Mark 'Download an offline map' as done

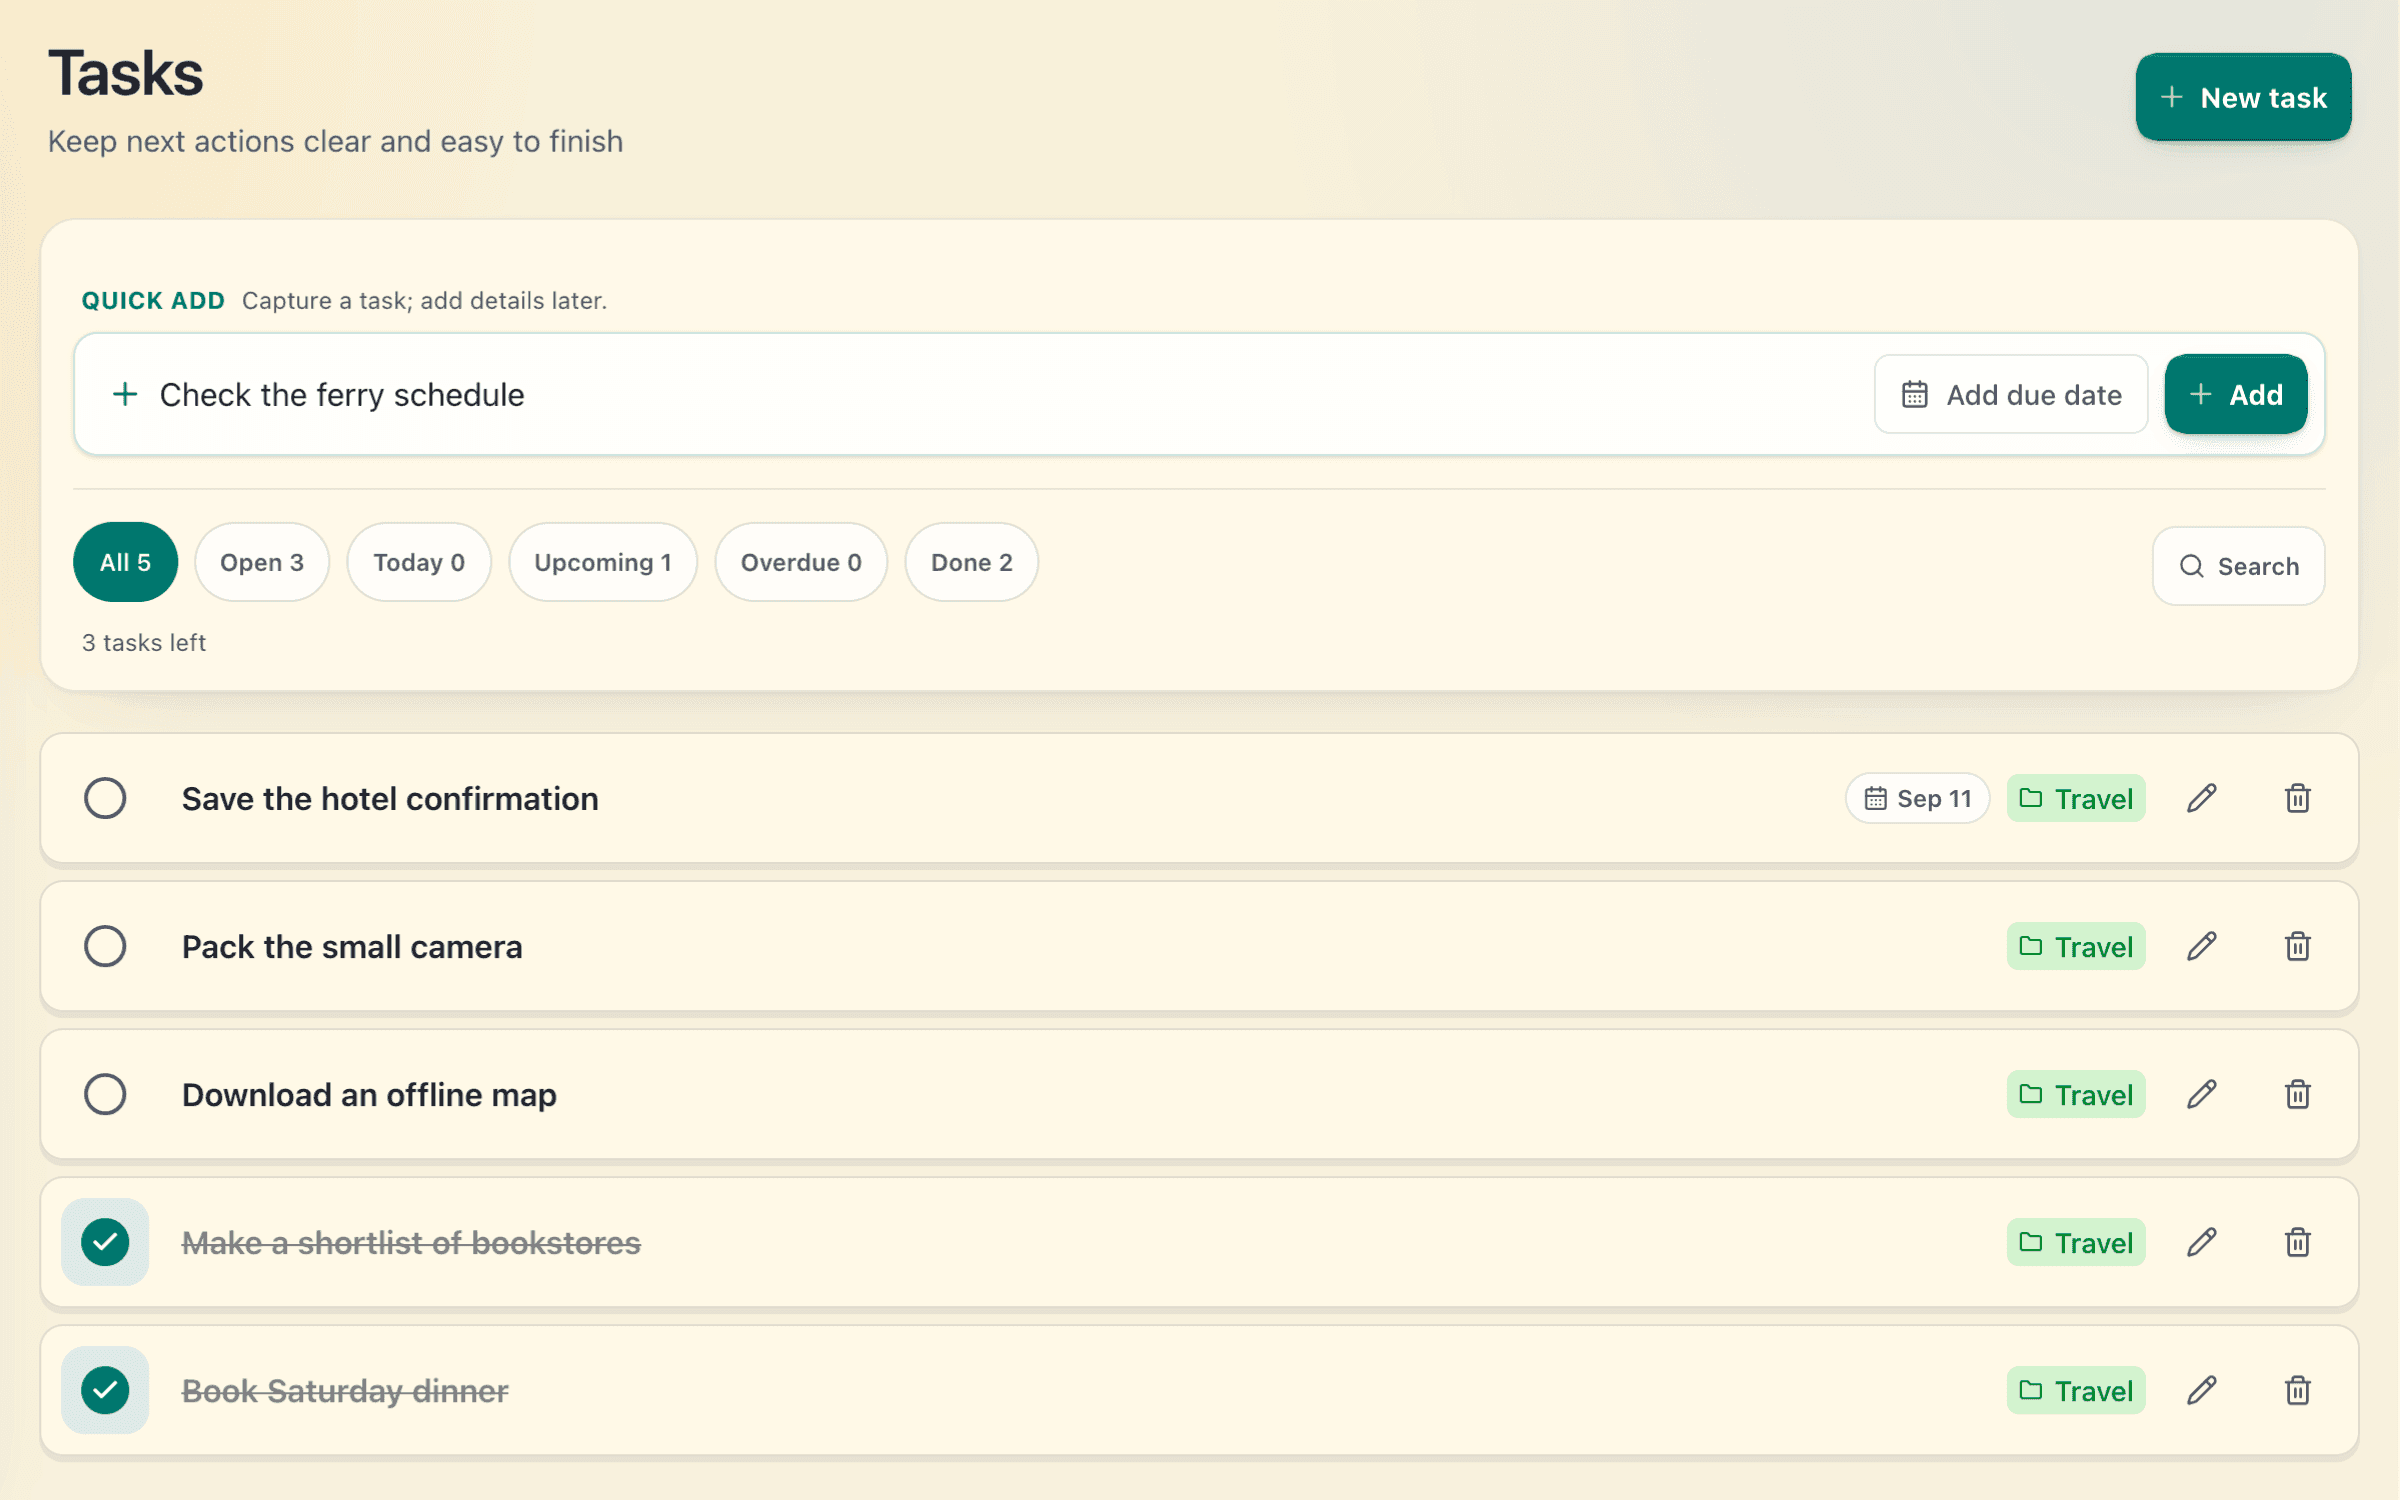(x=105, y=1094)
